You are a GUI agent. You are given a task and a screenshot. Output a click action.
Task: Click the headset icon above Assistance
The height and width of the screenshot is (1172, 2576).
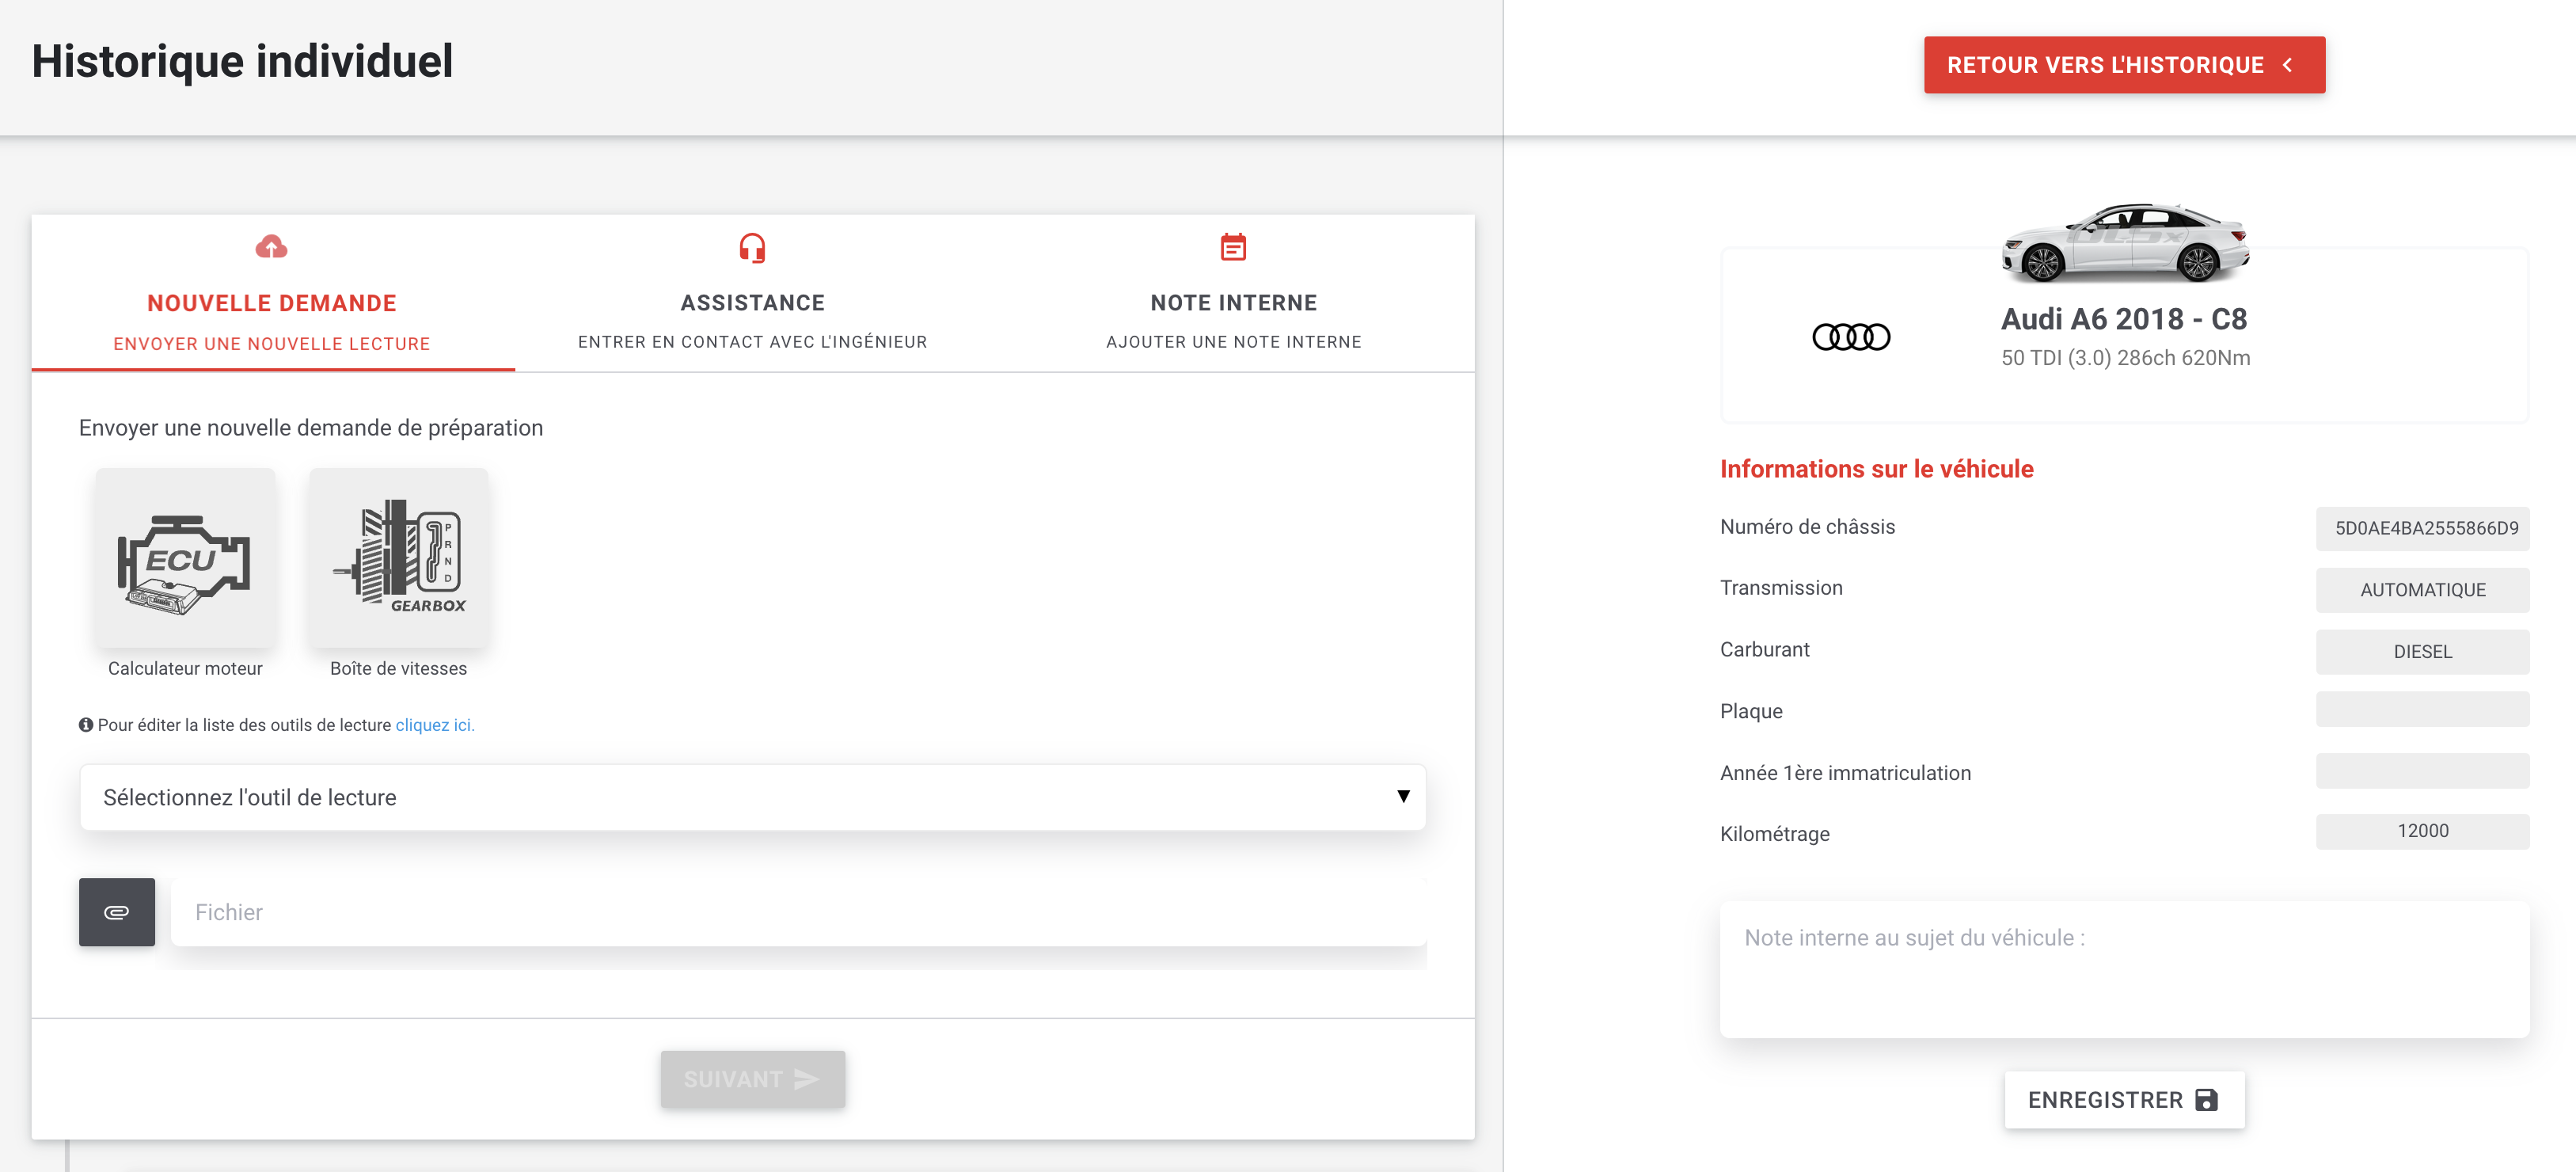tap(752, 247)
